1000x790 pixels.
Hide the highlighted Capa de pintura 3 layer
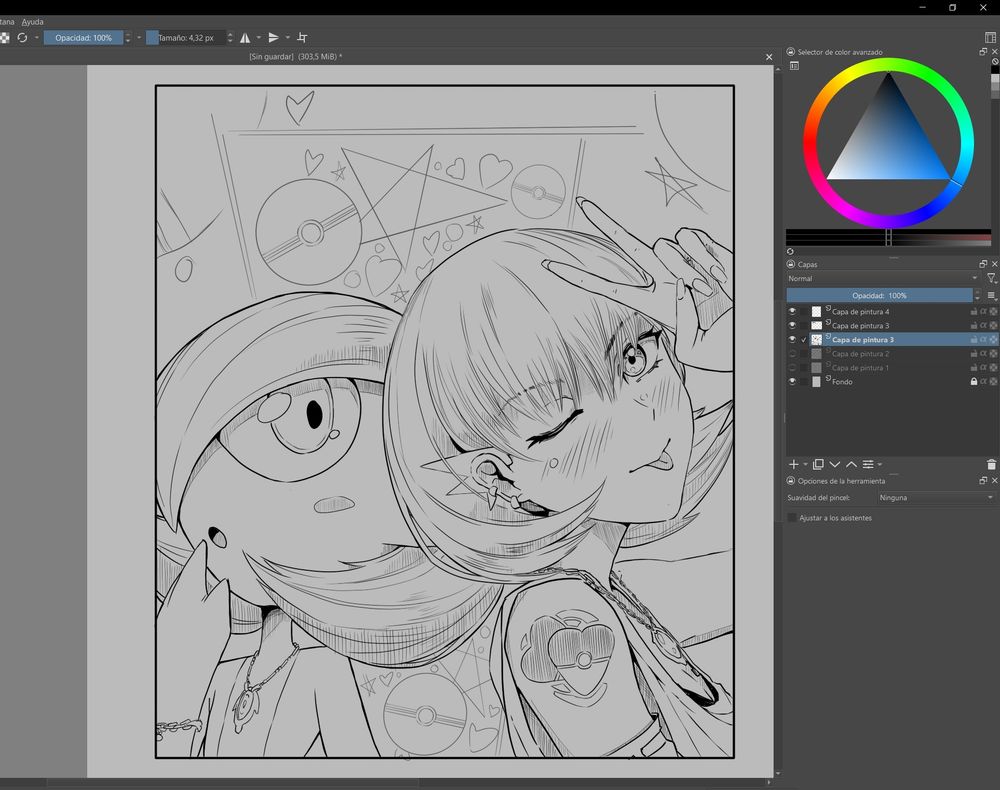[x=792, y=340]
